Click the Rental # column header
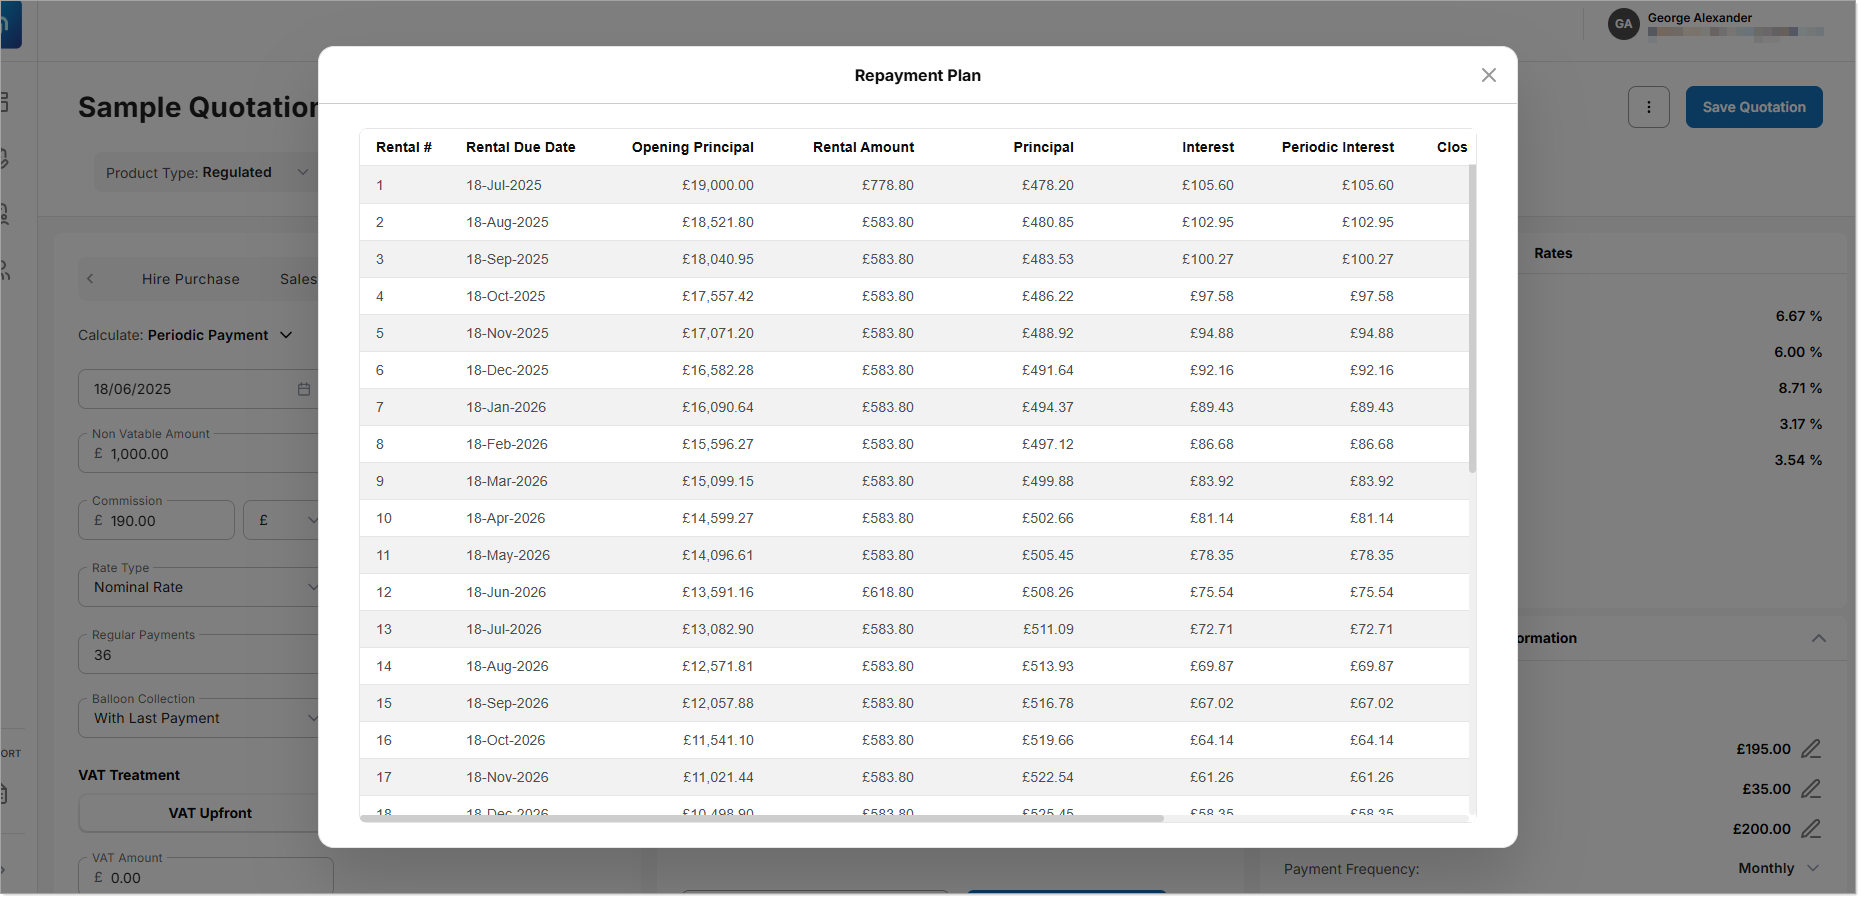This screenshot has height=899, width=1861. point(404,147)
